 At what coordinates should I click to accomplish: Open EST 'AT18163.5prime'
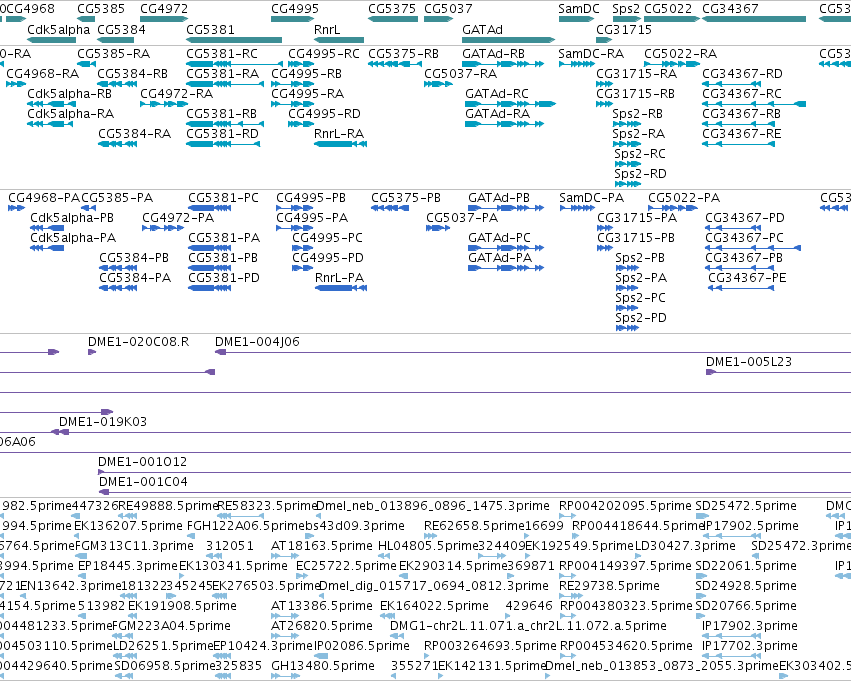[x=321, y=546]
